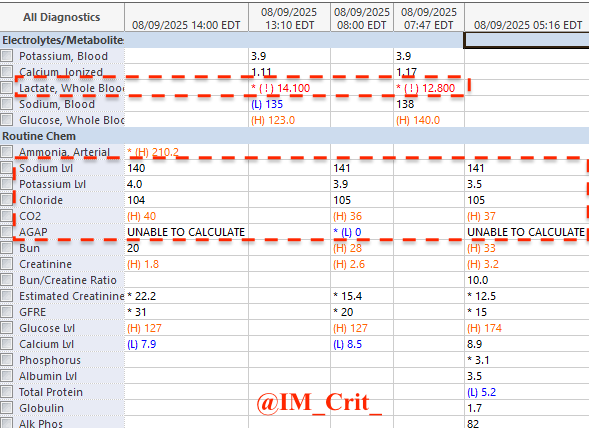Screen dimensions: 589x428
Task: Click the Potassium Lvl value 3.5
Action: click(474, 184)
